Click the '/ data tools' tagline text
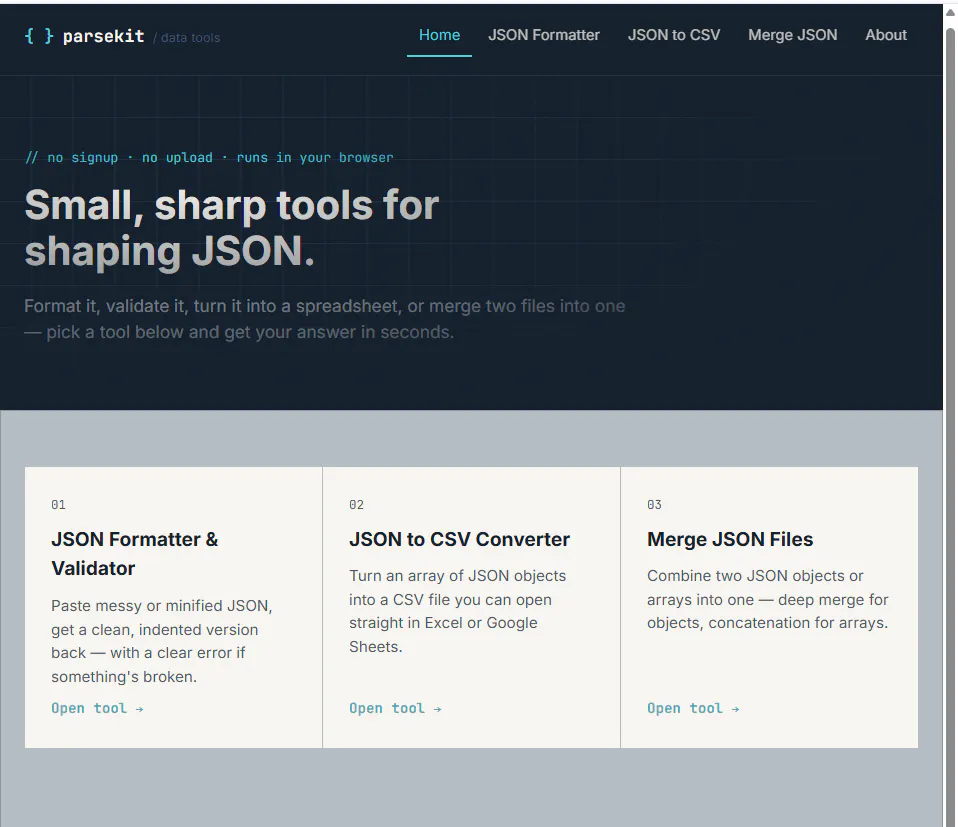 186,38
